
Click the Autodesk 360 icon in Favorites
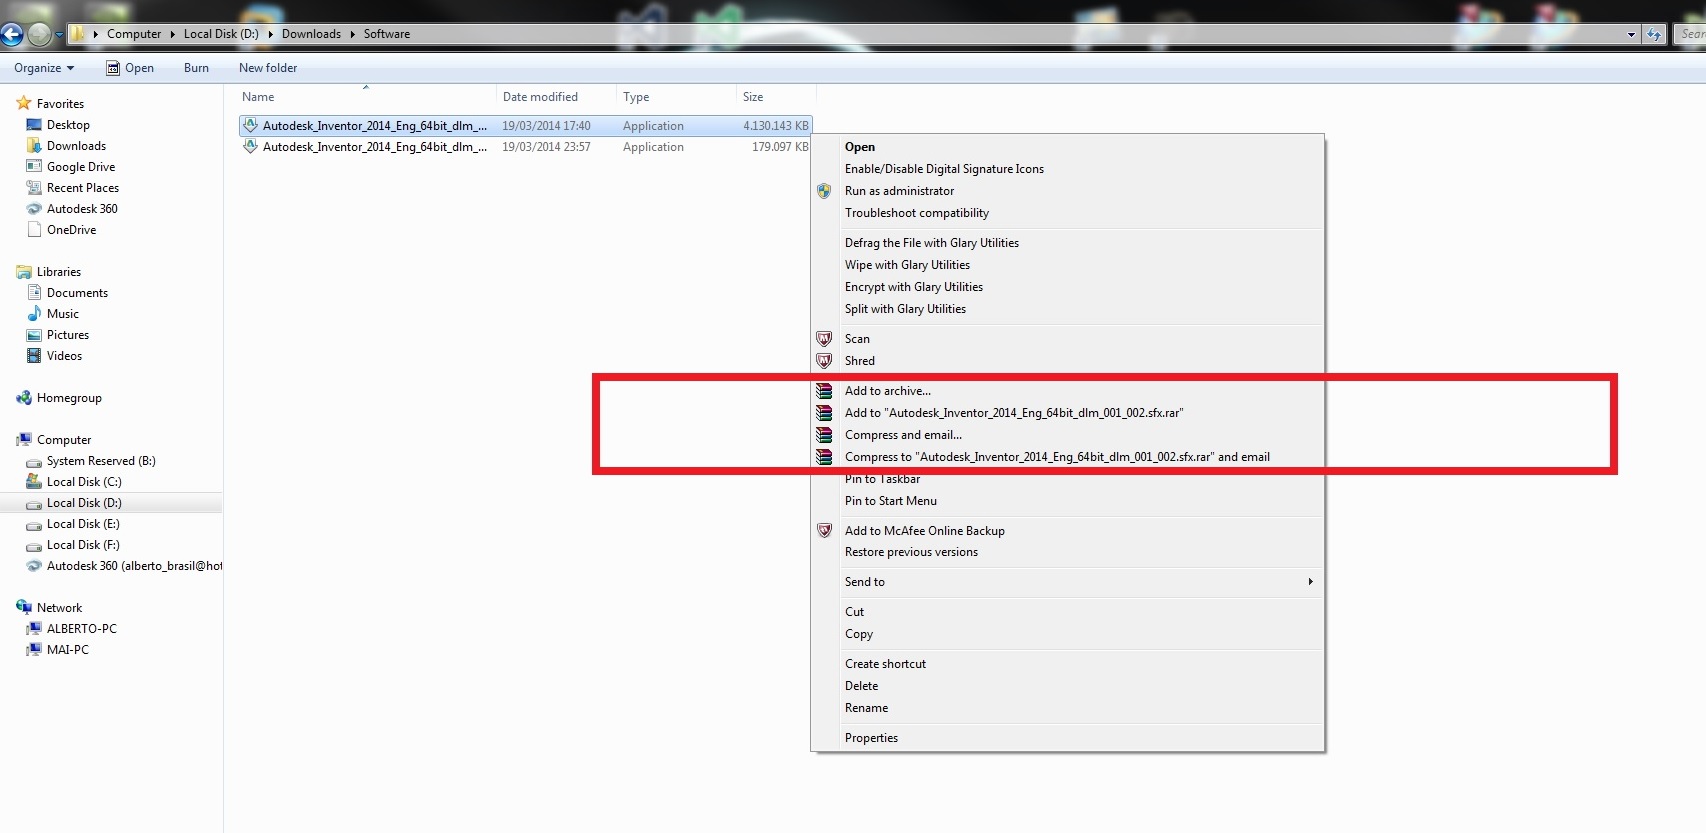pyautogui.click(x=34, y=209)
